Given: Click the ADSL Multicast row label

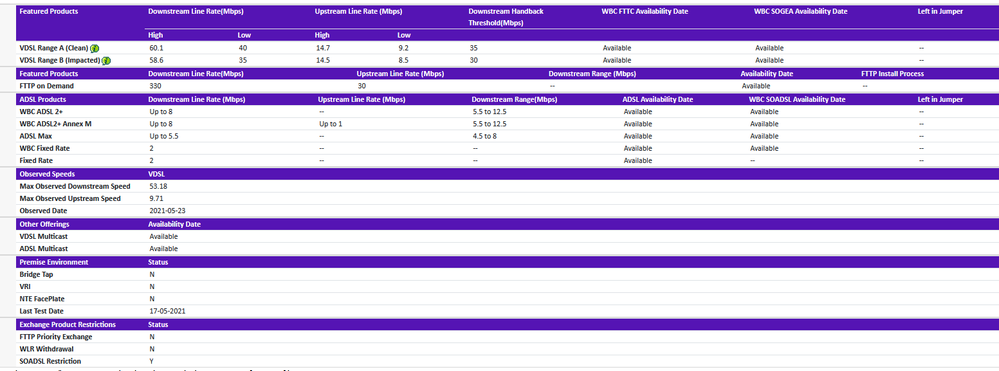Looking at the screenshot, I should pyautogui.click(x=44, y=249).
